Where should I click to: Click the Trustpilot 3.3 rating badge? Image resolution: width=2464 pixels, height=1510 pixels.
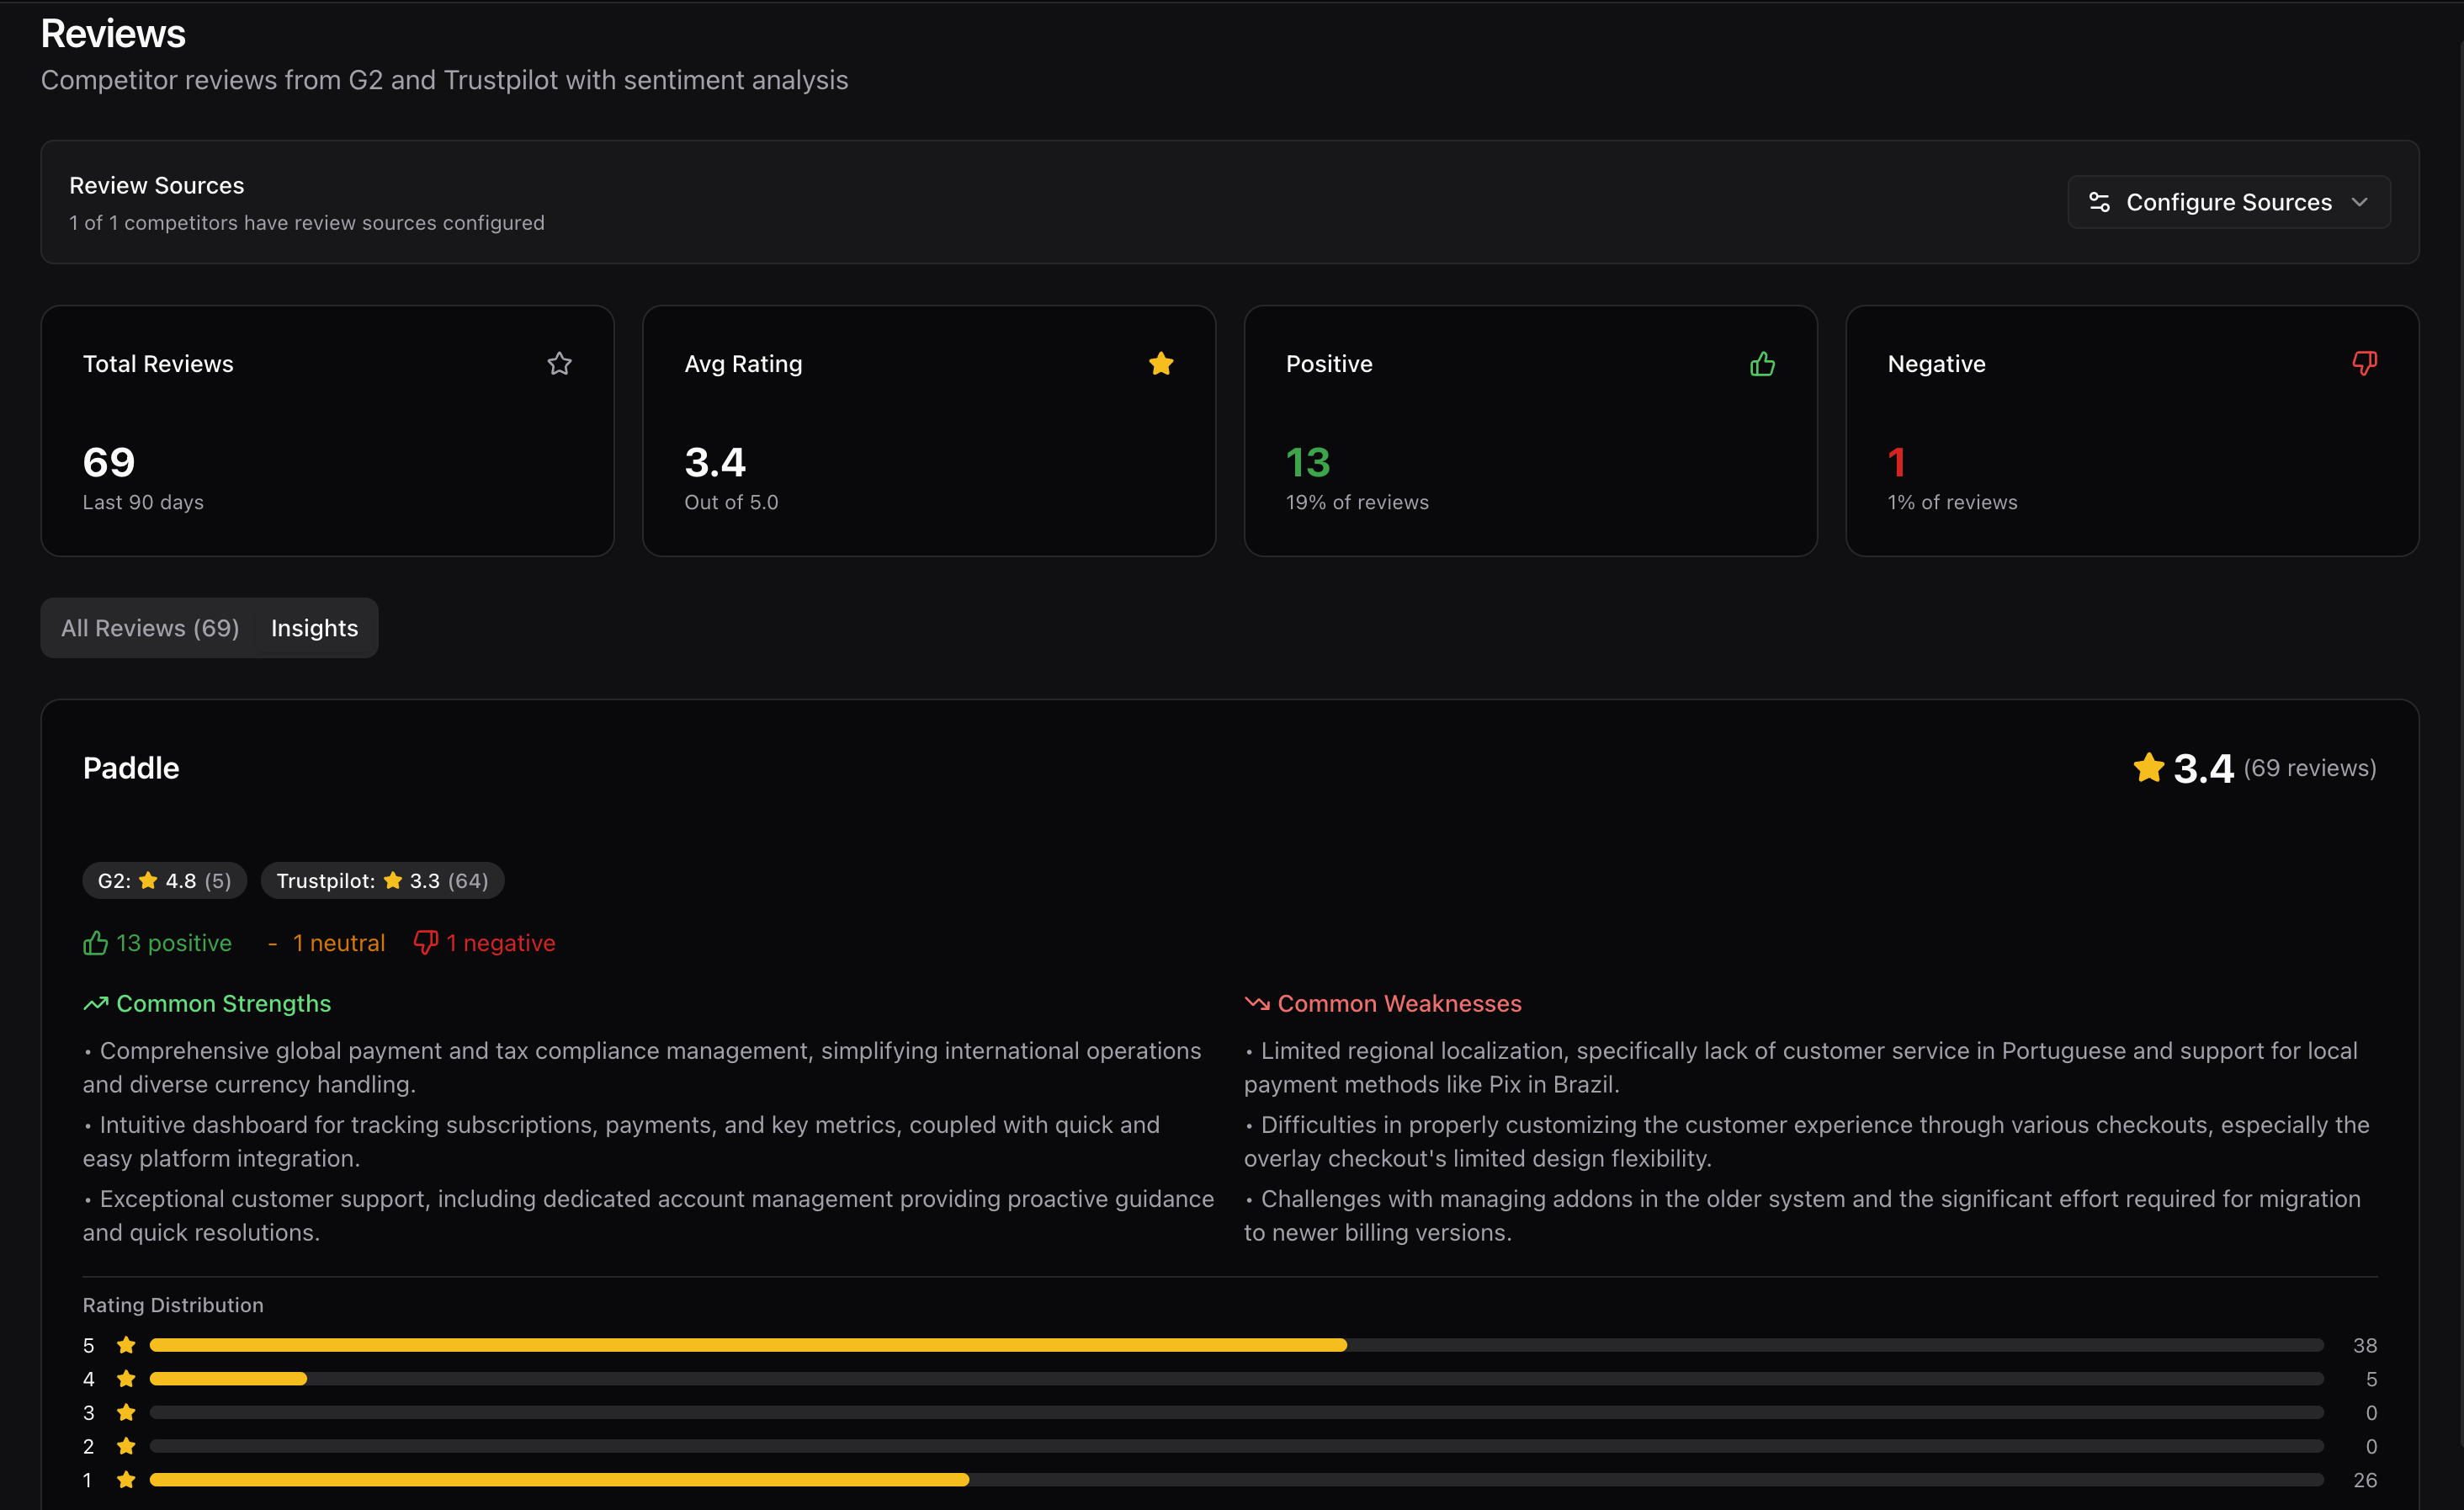click(x=382, y=881)
